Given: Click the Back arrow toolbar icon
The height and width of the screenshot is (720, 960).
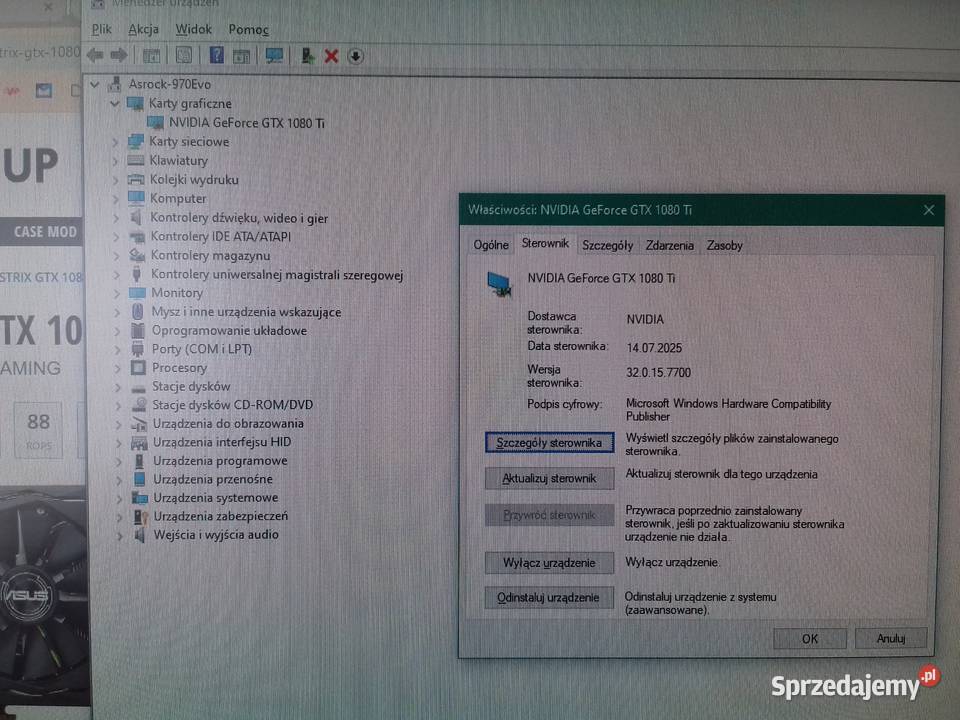Looking at the screenshot, I should [95, 56].
